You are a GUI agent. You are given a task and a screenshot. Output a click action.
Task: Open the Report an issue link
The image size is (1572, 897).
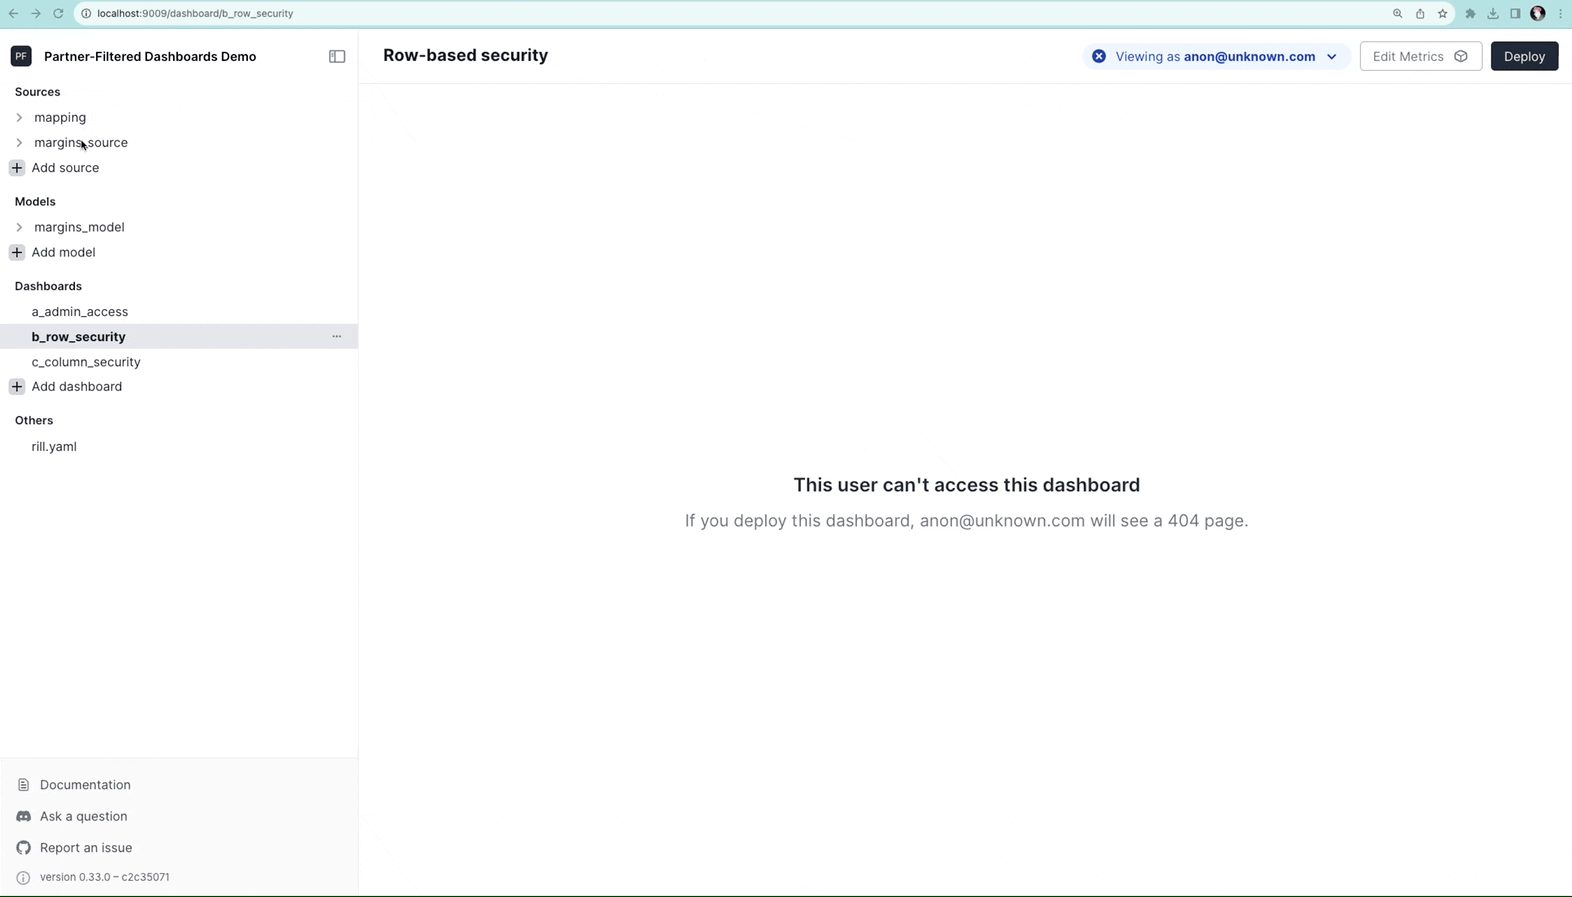[x=86, y=848]
